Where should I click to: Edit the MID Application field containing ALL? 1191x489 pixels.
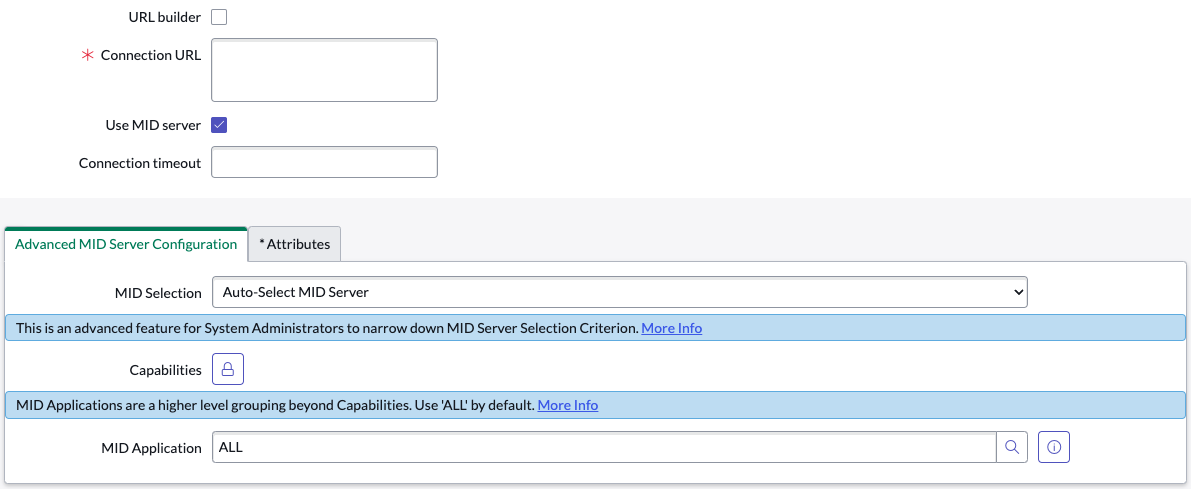(604, 447)
